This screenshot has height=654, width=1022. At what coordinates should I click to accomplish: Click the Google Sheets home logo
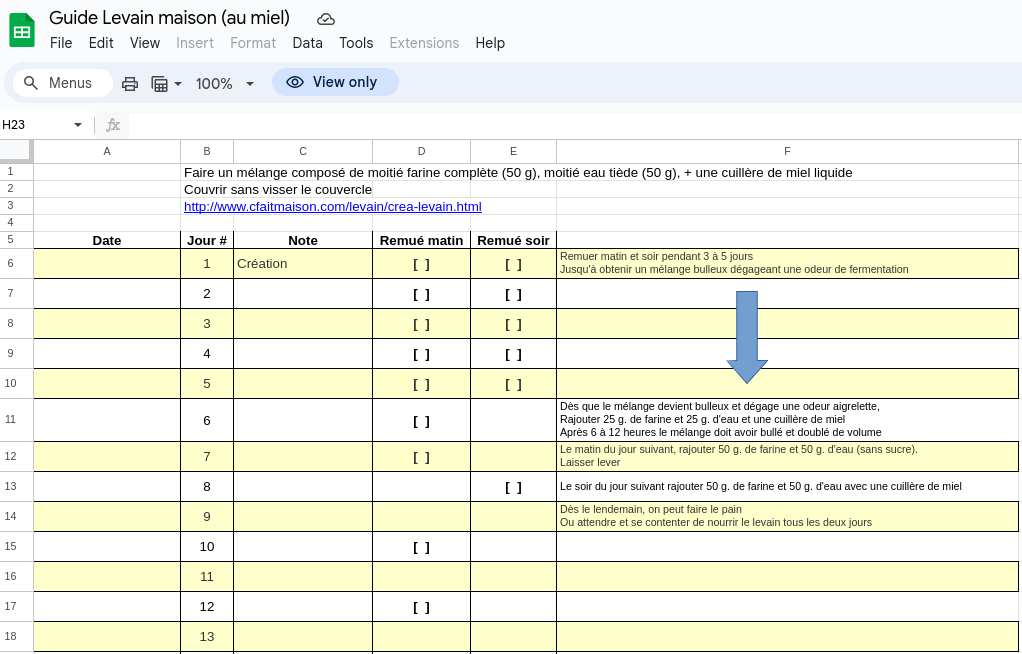[x=22, y=30]
